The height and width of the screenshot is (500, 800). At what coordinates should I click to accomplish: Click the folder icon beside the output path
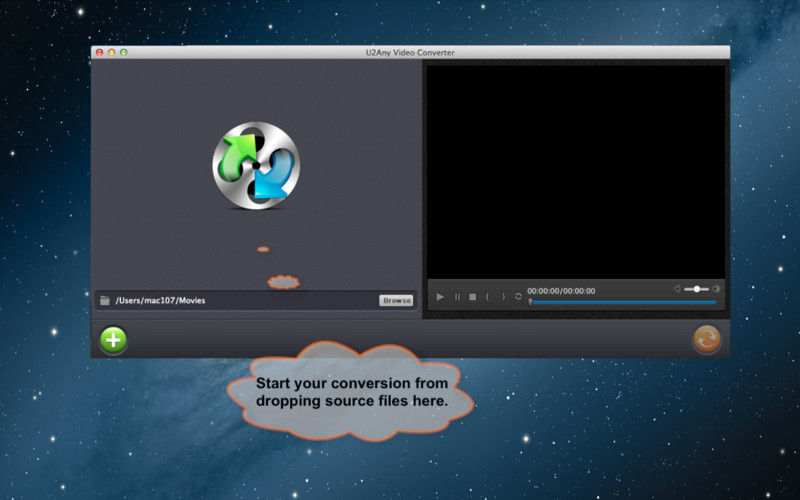click(105, 301)
